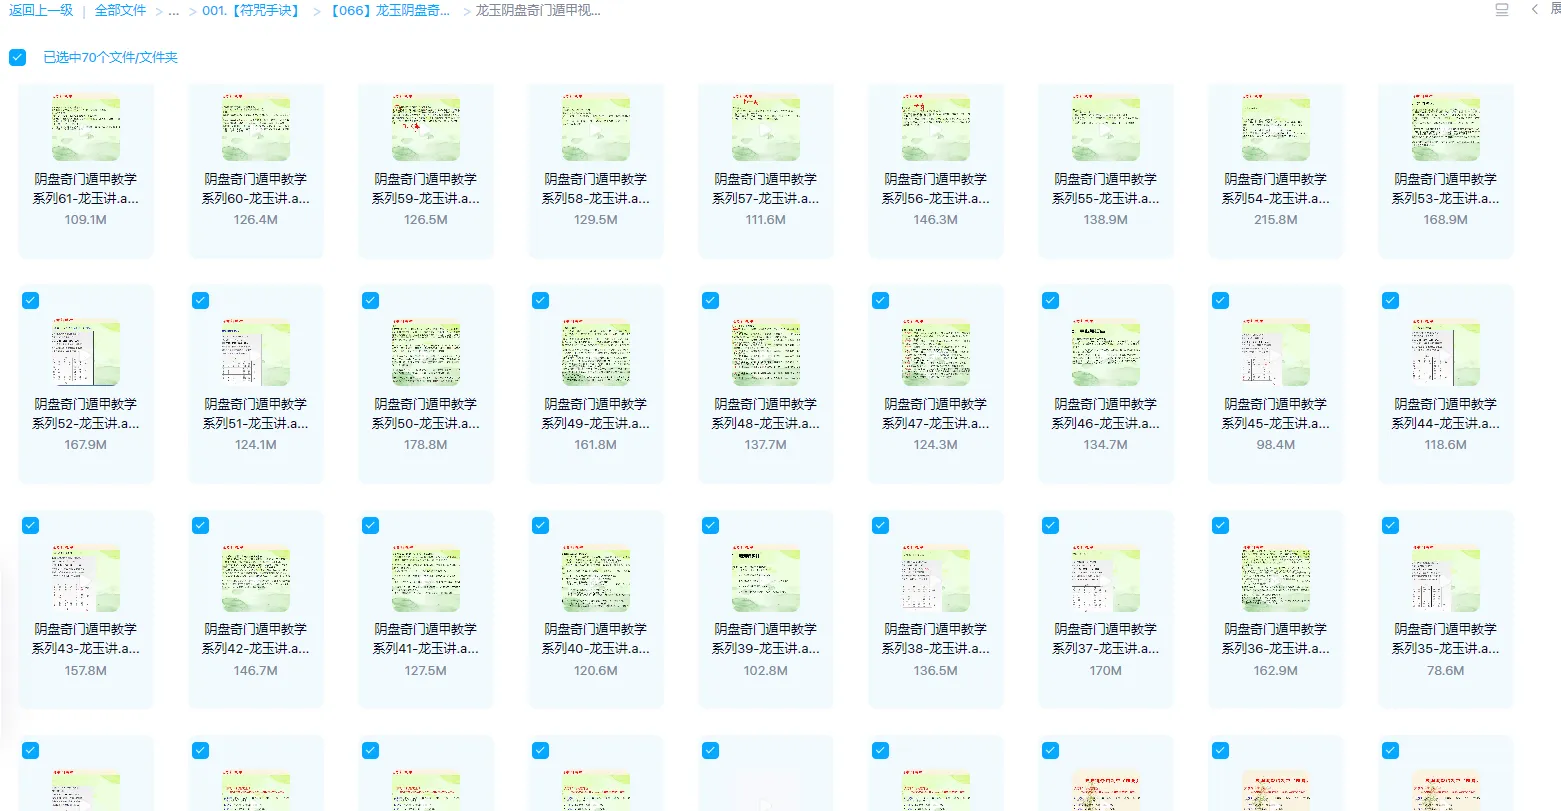Click the 102.8M size under 系列39
This screenshot has height=811, width=1561.
tap(766, 670)
